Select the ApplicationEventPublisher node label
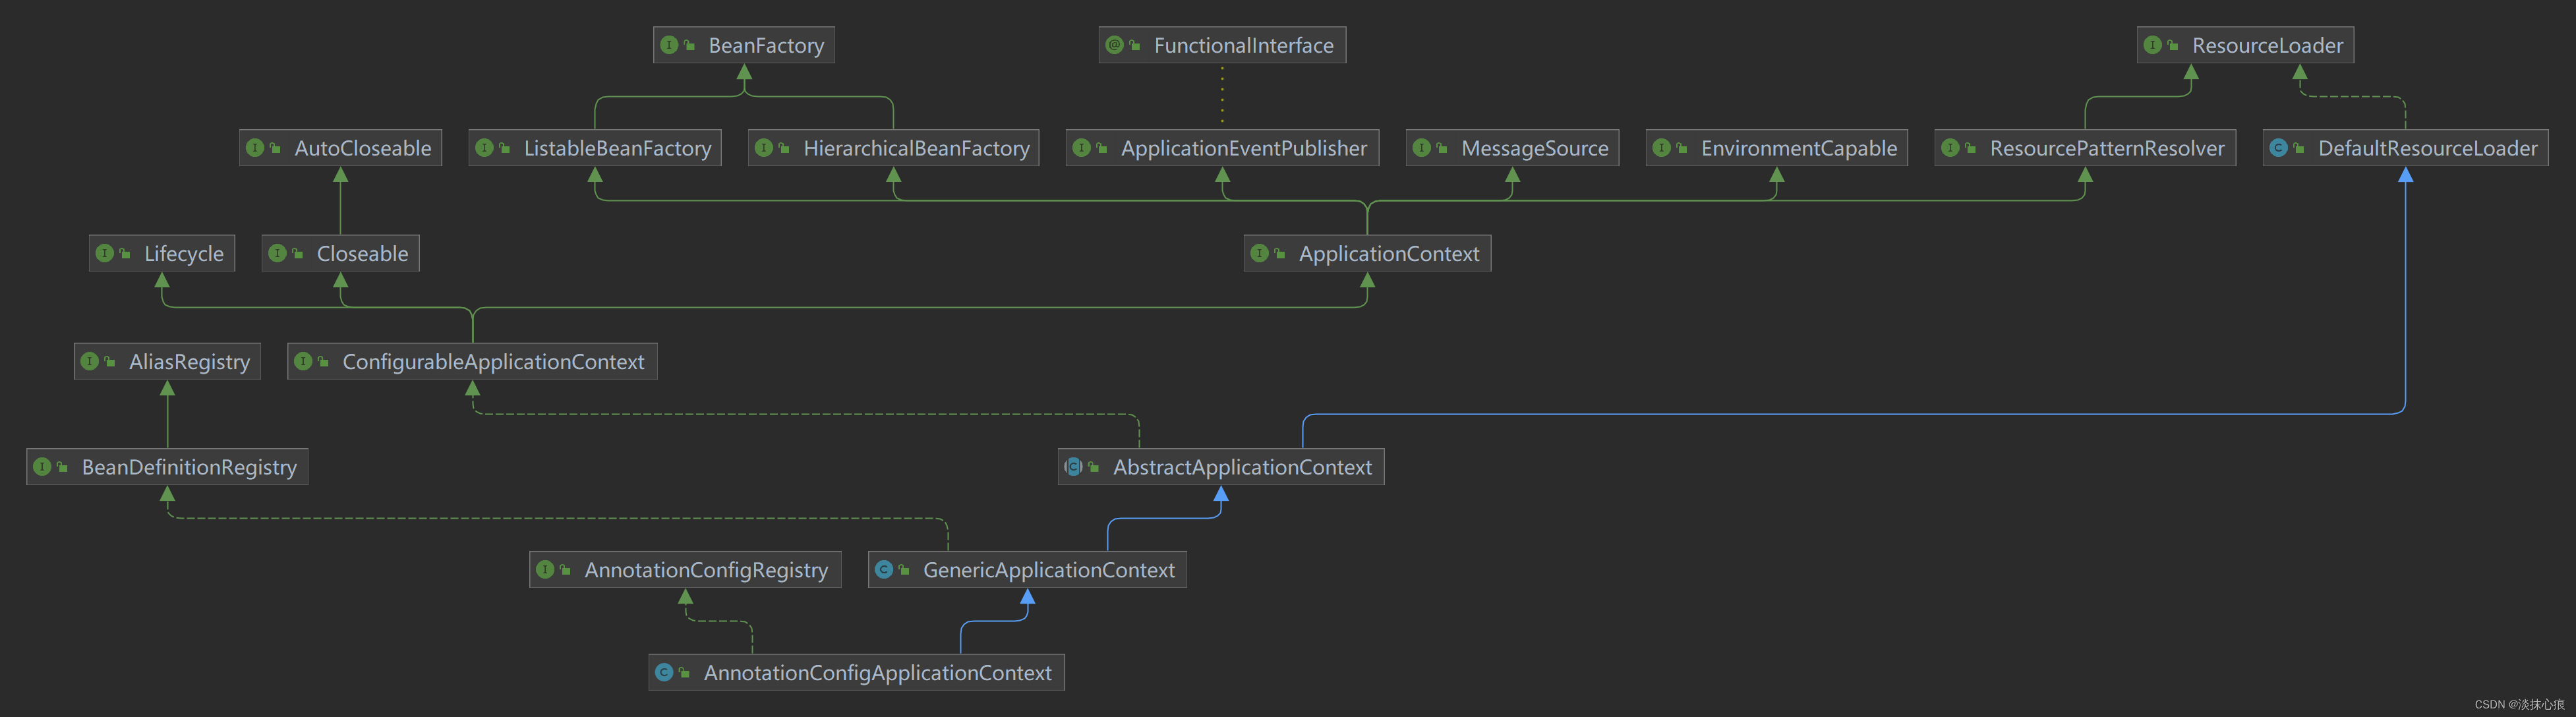2576x717 pixels. (x=1243, y=148)
